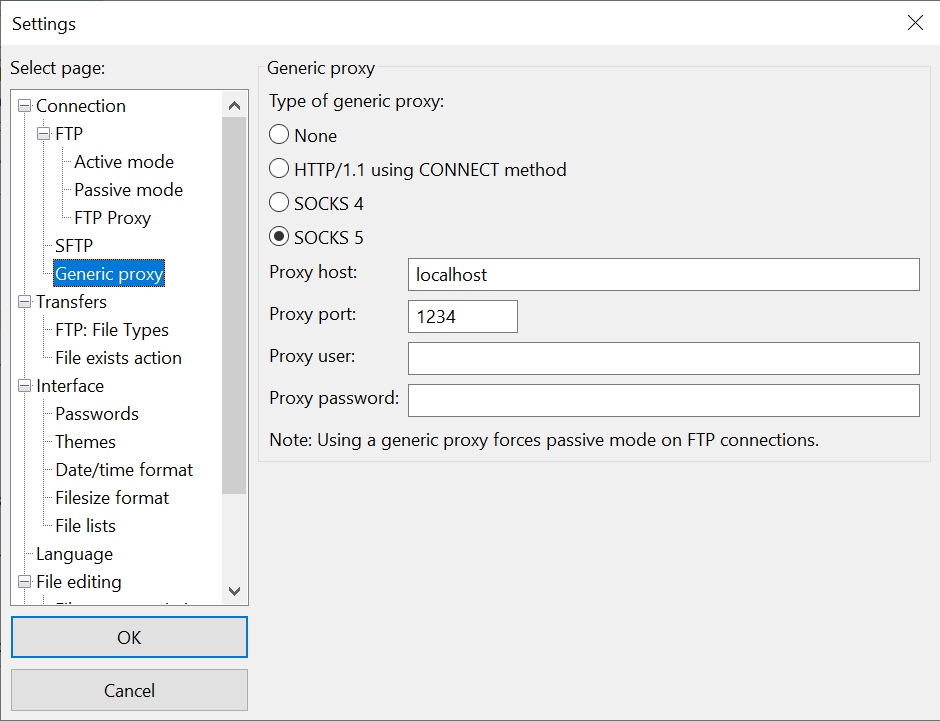Open the Themes settings page
The width and height of the screenshot is (940, 721).
tap(84, 441)
